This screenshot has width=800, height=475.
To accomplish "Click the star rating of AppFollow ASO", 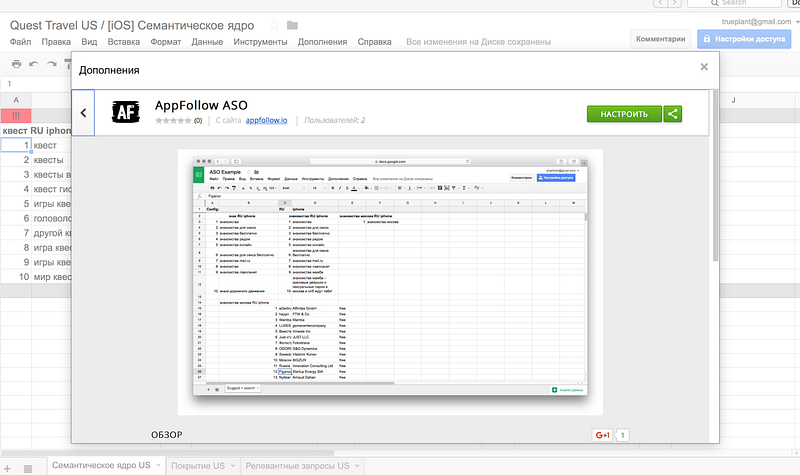I will 173,120.
